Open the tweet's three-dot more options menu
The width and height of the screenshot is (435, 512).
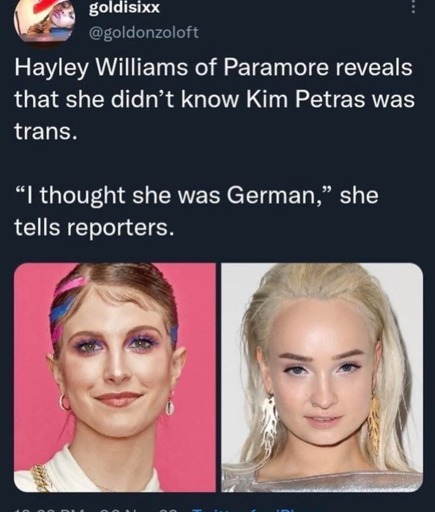pos(413,6)
